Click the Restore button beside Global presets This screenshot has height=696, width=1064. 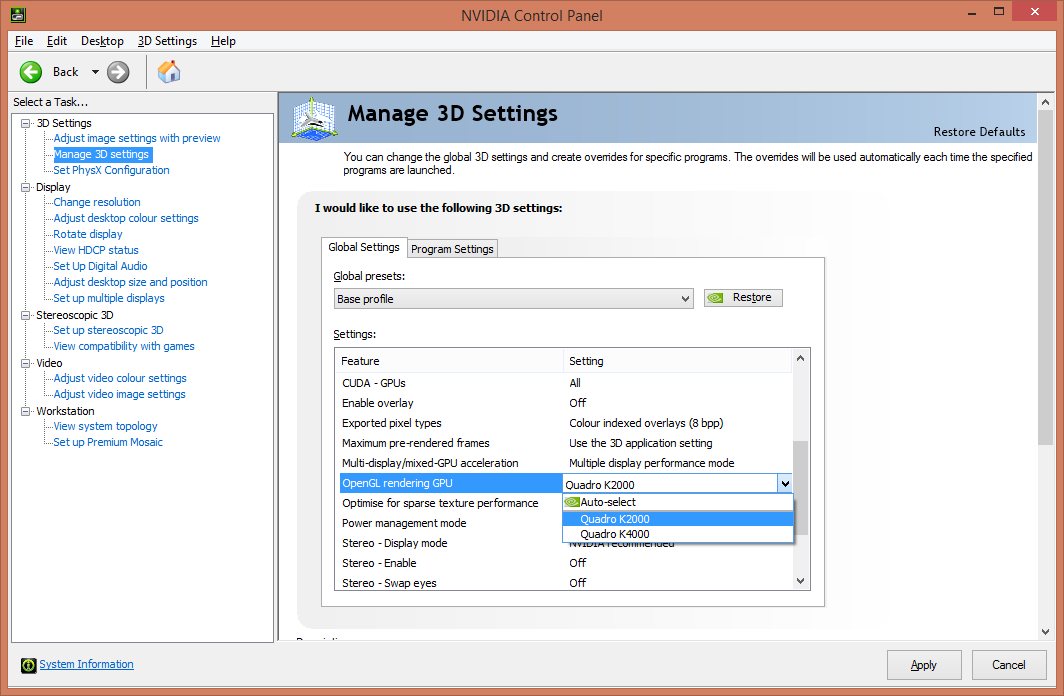(x=743, y=298)
